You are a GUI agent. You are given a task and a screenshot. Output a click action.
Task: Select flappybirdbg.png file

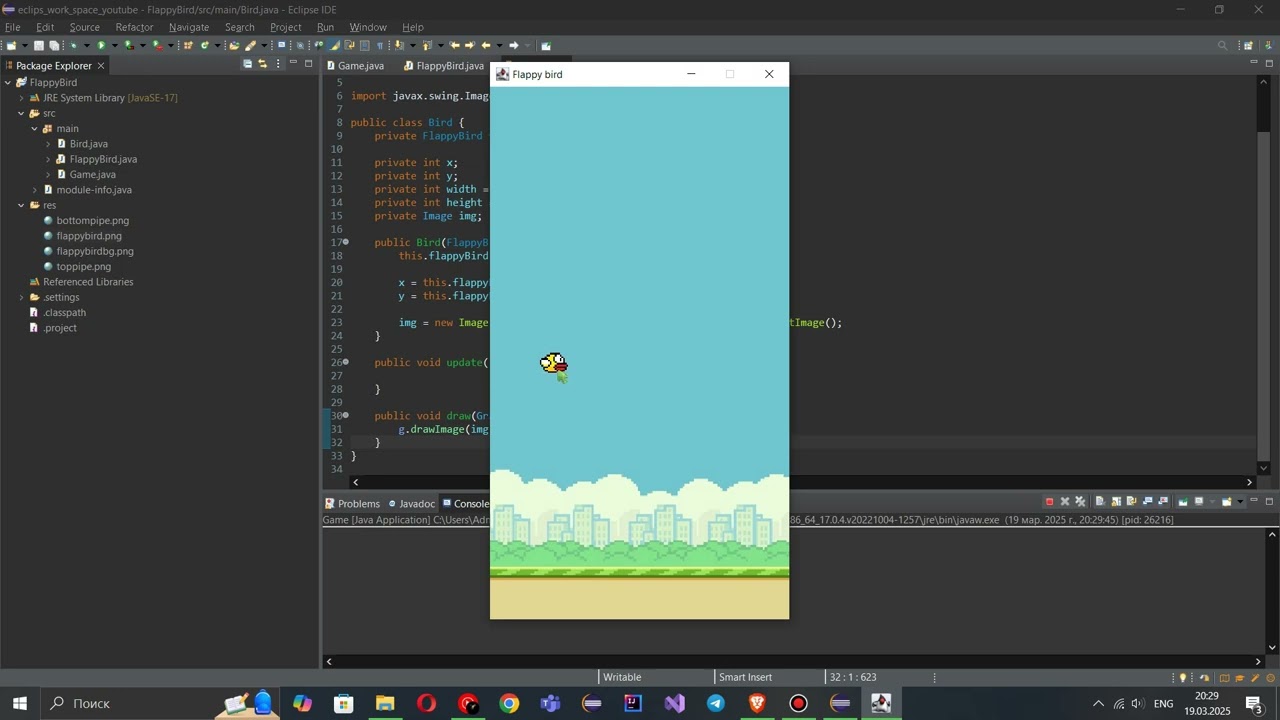click(95, 251)
